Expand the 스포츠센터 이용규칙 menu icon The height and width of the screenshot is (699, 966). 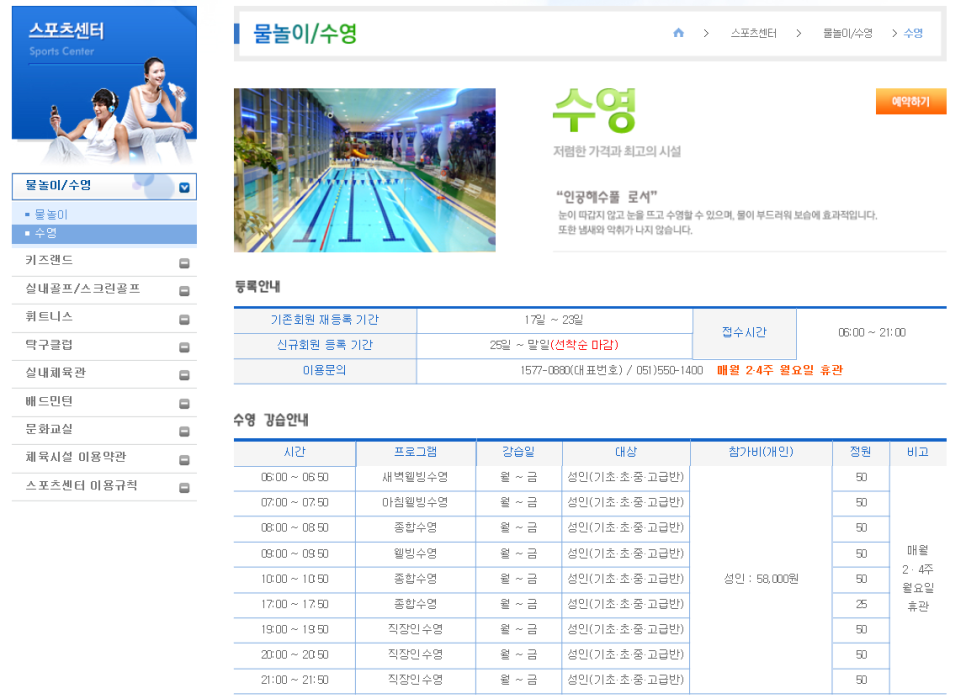(184, 488)
